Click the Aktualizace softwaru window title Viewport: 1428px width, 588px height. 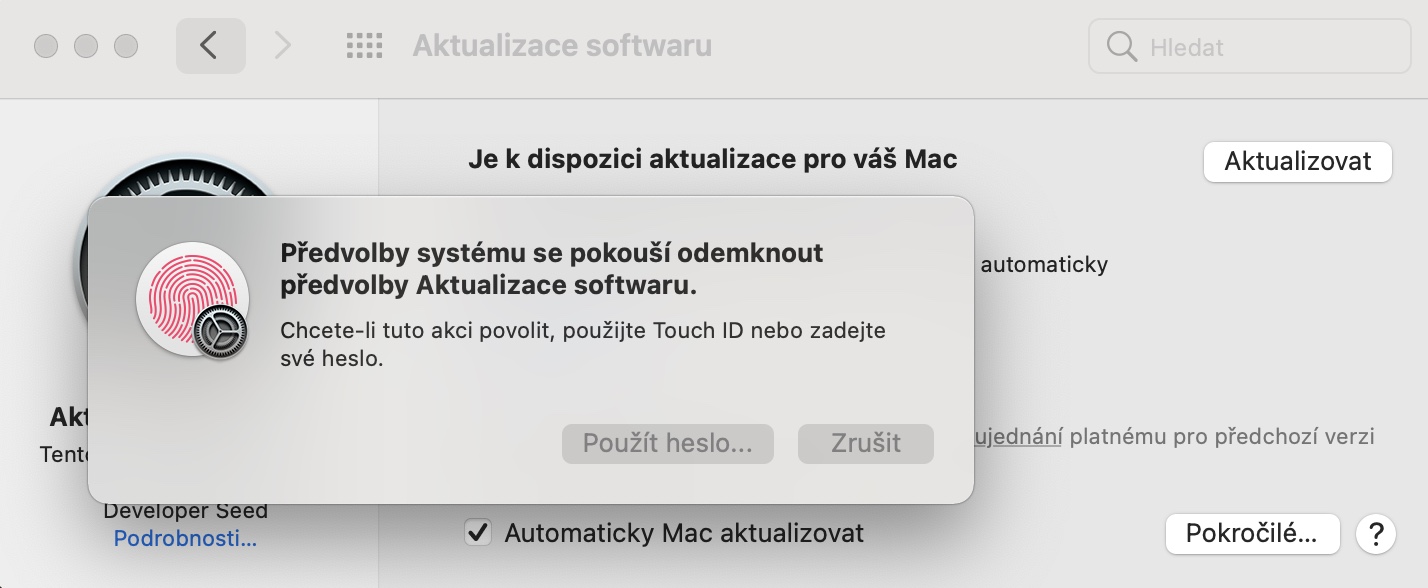[562, 46]
